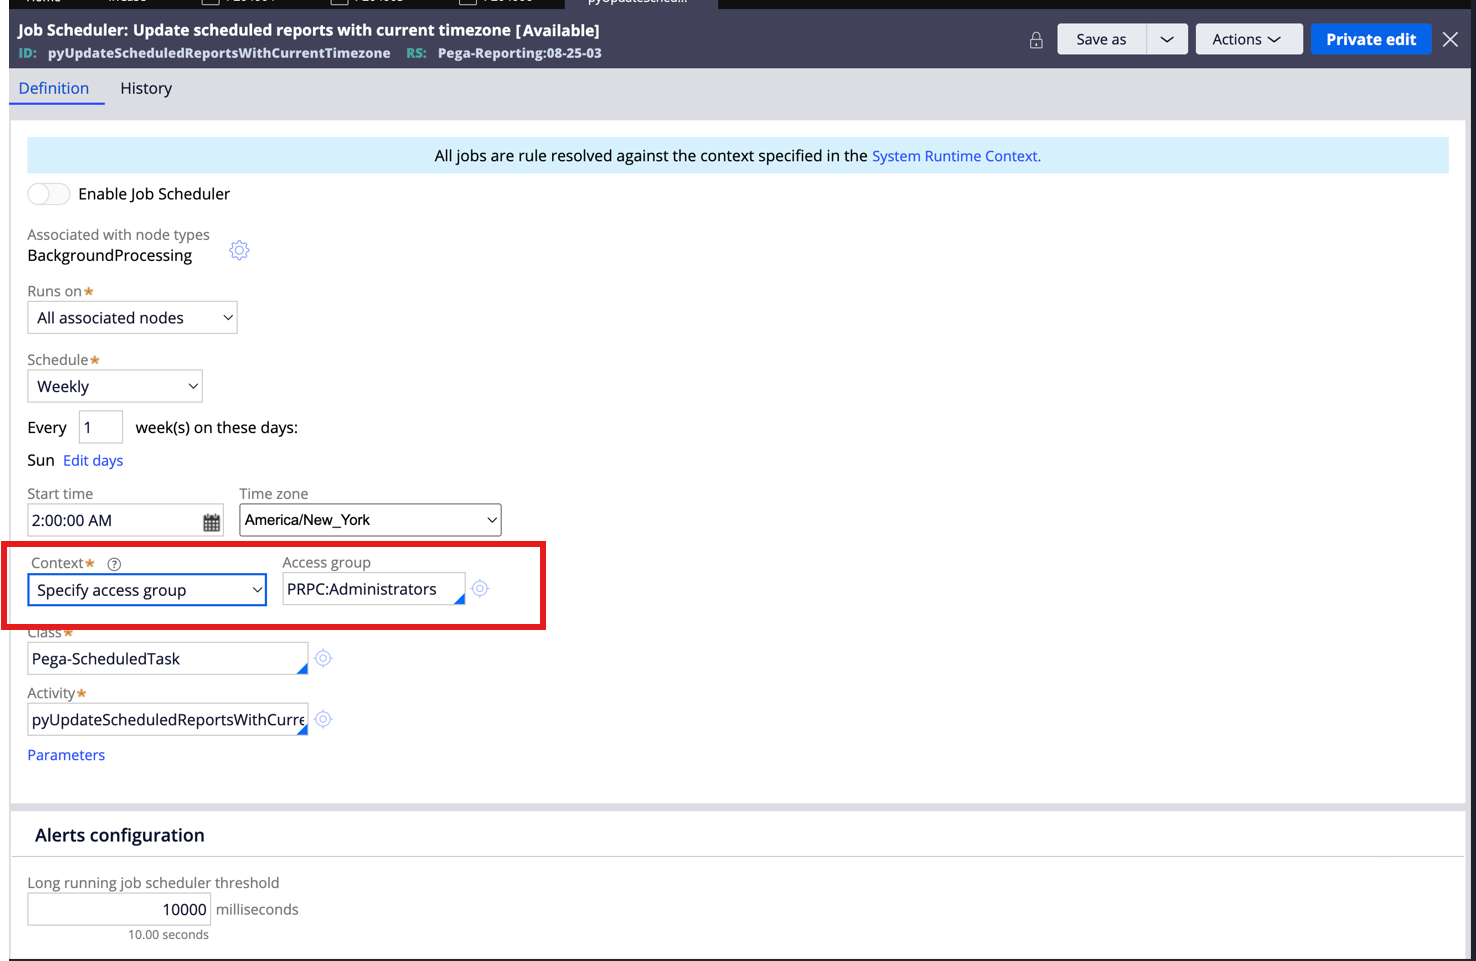
Task: Switch to the History tab
Action: click(x=146, y=88)
